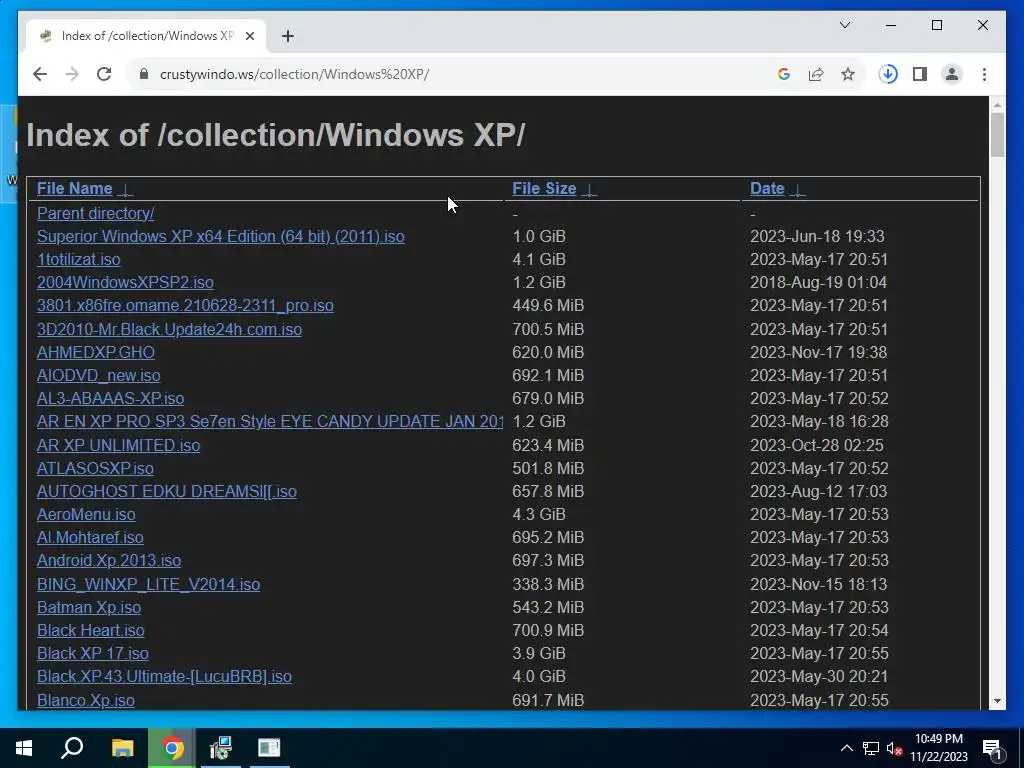The image size is (1024, 768).
Task: Go back to the previous page
Action: tap(40, 74)
